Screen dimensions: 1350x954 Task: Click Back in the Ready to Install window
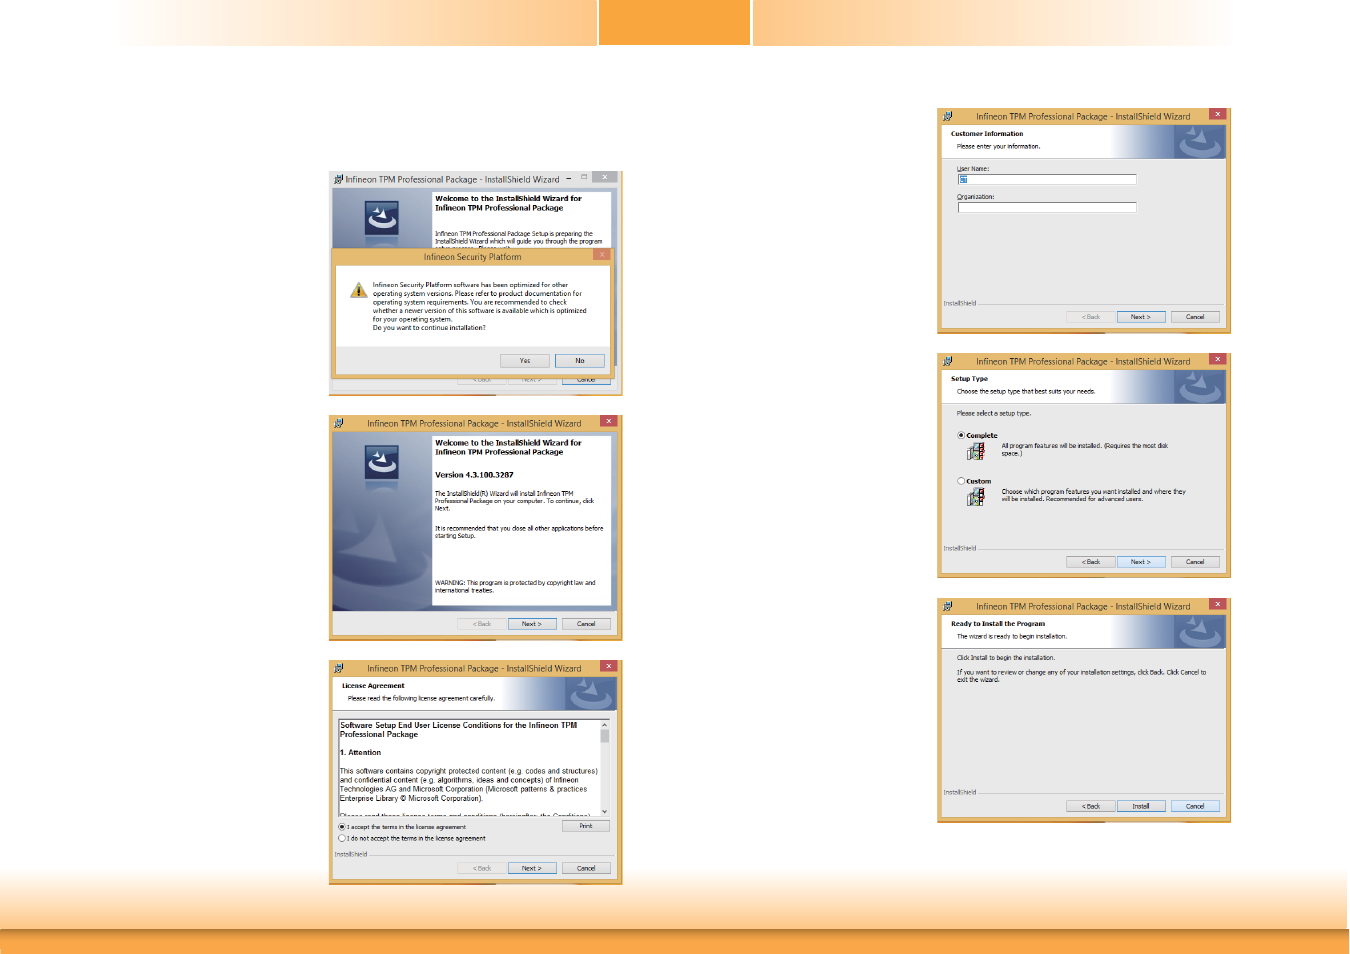[1091, 806]
